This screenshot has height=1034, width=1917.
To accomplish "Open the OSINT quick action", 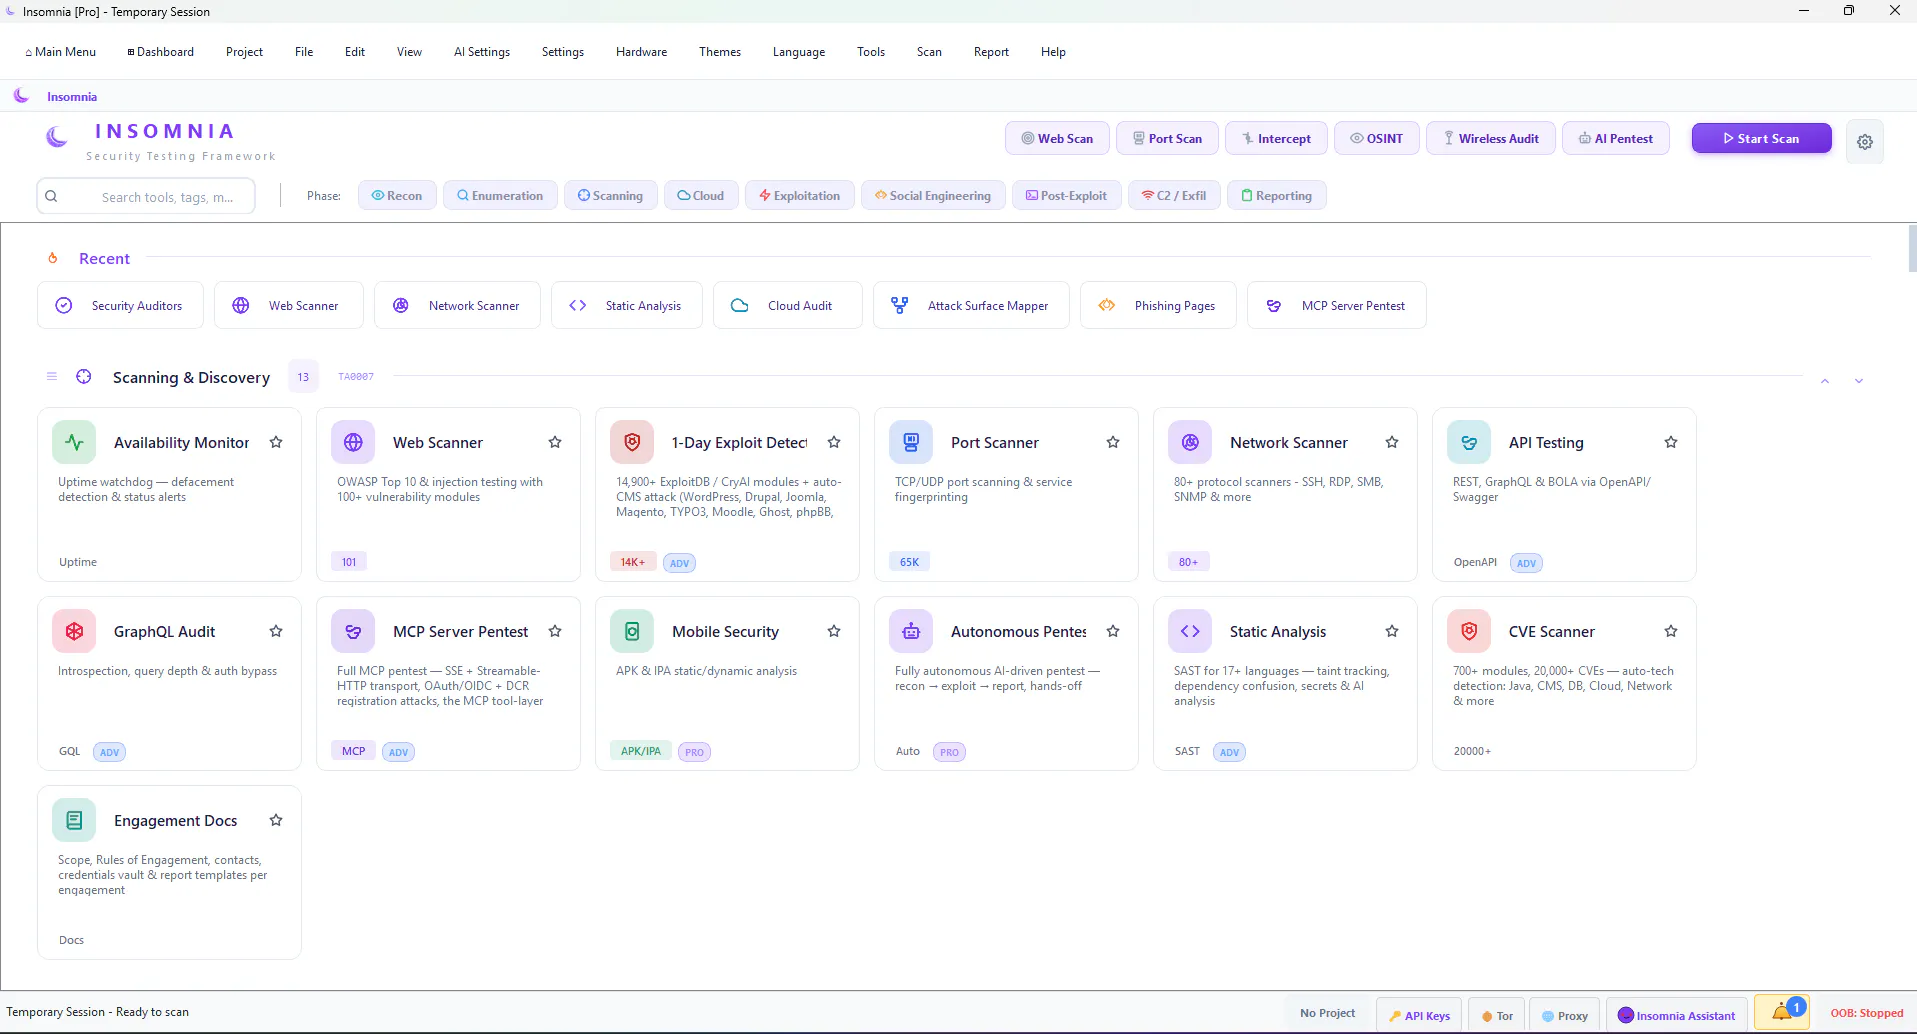I will pyautogui.click(x=1377, y=139).
